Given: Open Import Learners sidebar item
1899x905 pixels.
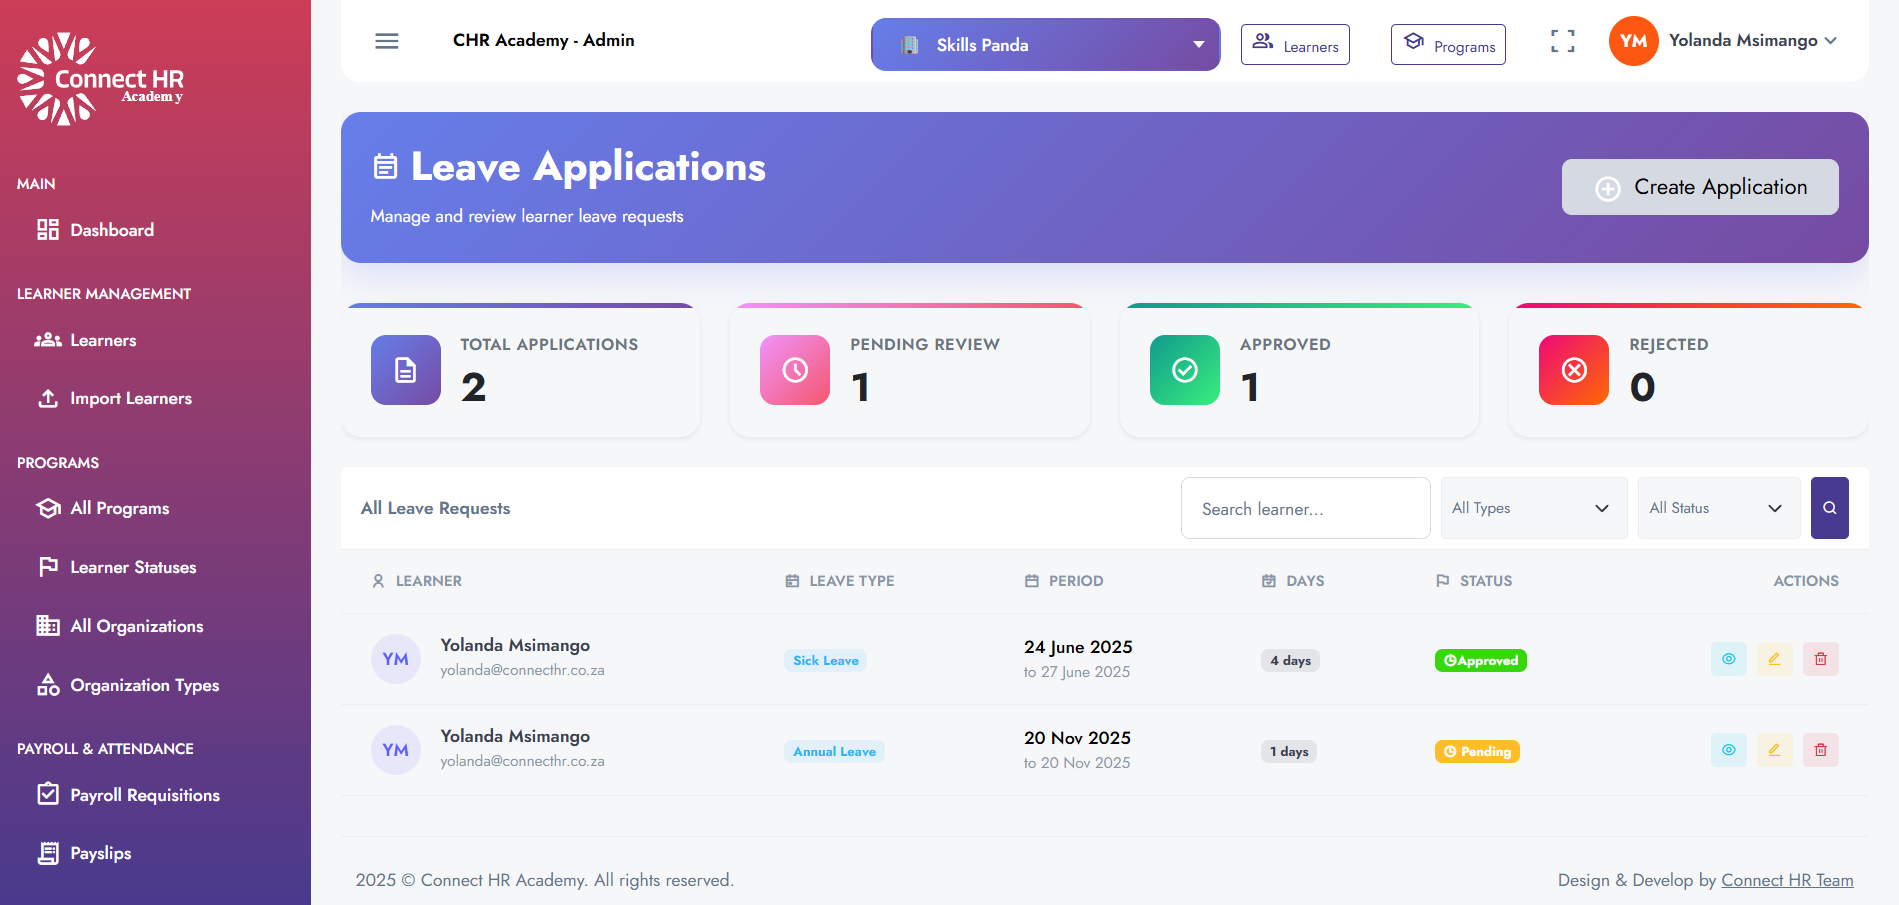Looking at the screenshot, I should [130, 398].
